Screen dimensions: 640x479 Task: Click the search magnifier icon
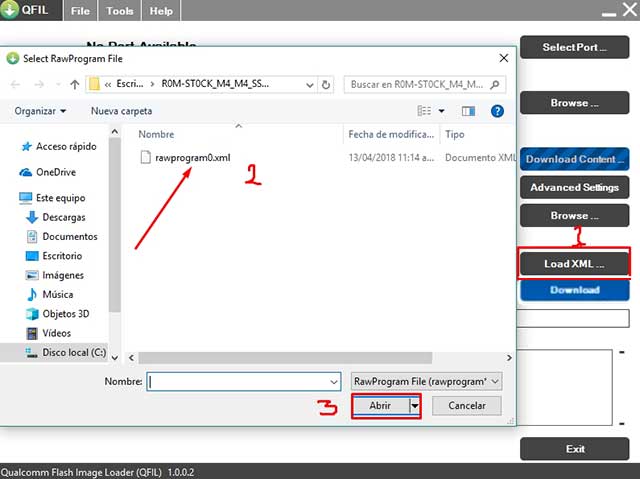click(495, 84)
